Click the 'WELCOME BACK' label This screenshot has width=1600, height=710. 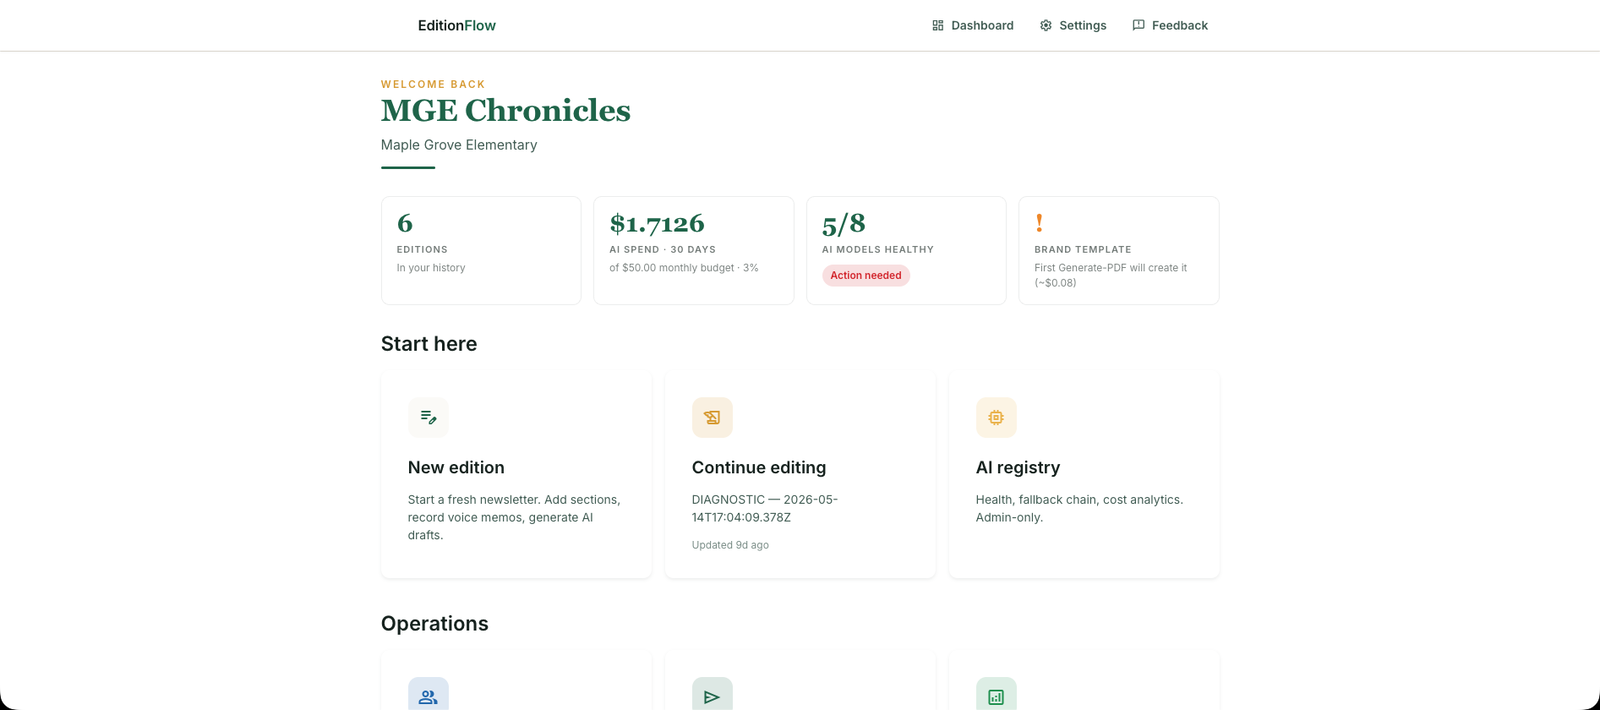(x=433, y=84)
